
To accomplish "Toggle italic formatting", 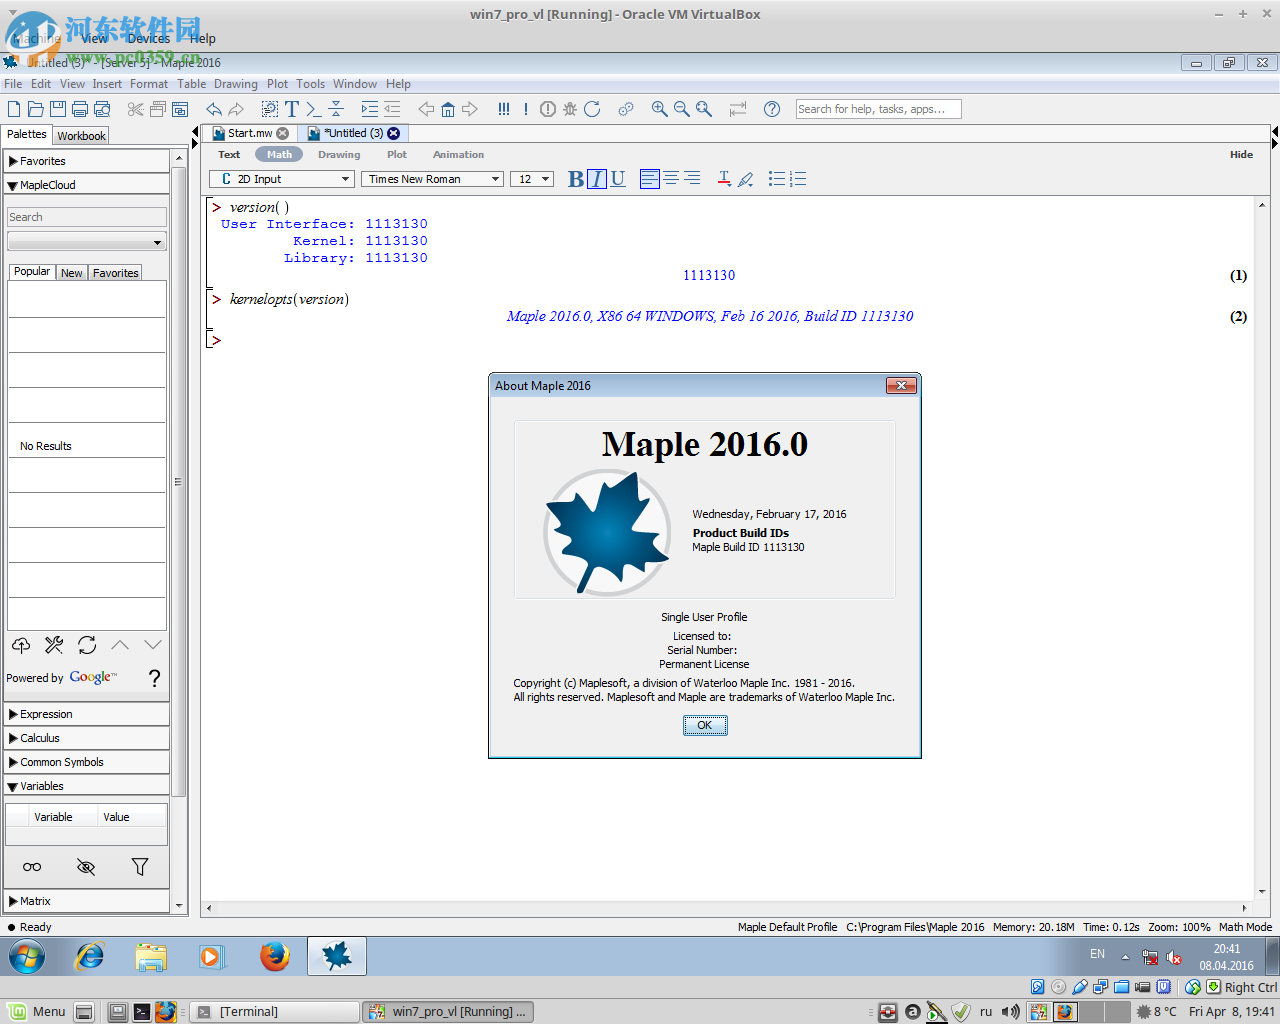I will (x=597, y=179).
